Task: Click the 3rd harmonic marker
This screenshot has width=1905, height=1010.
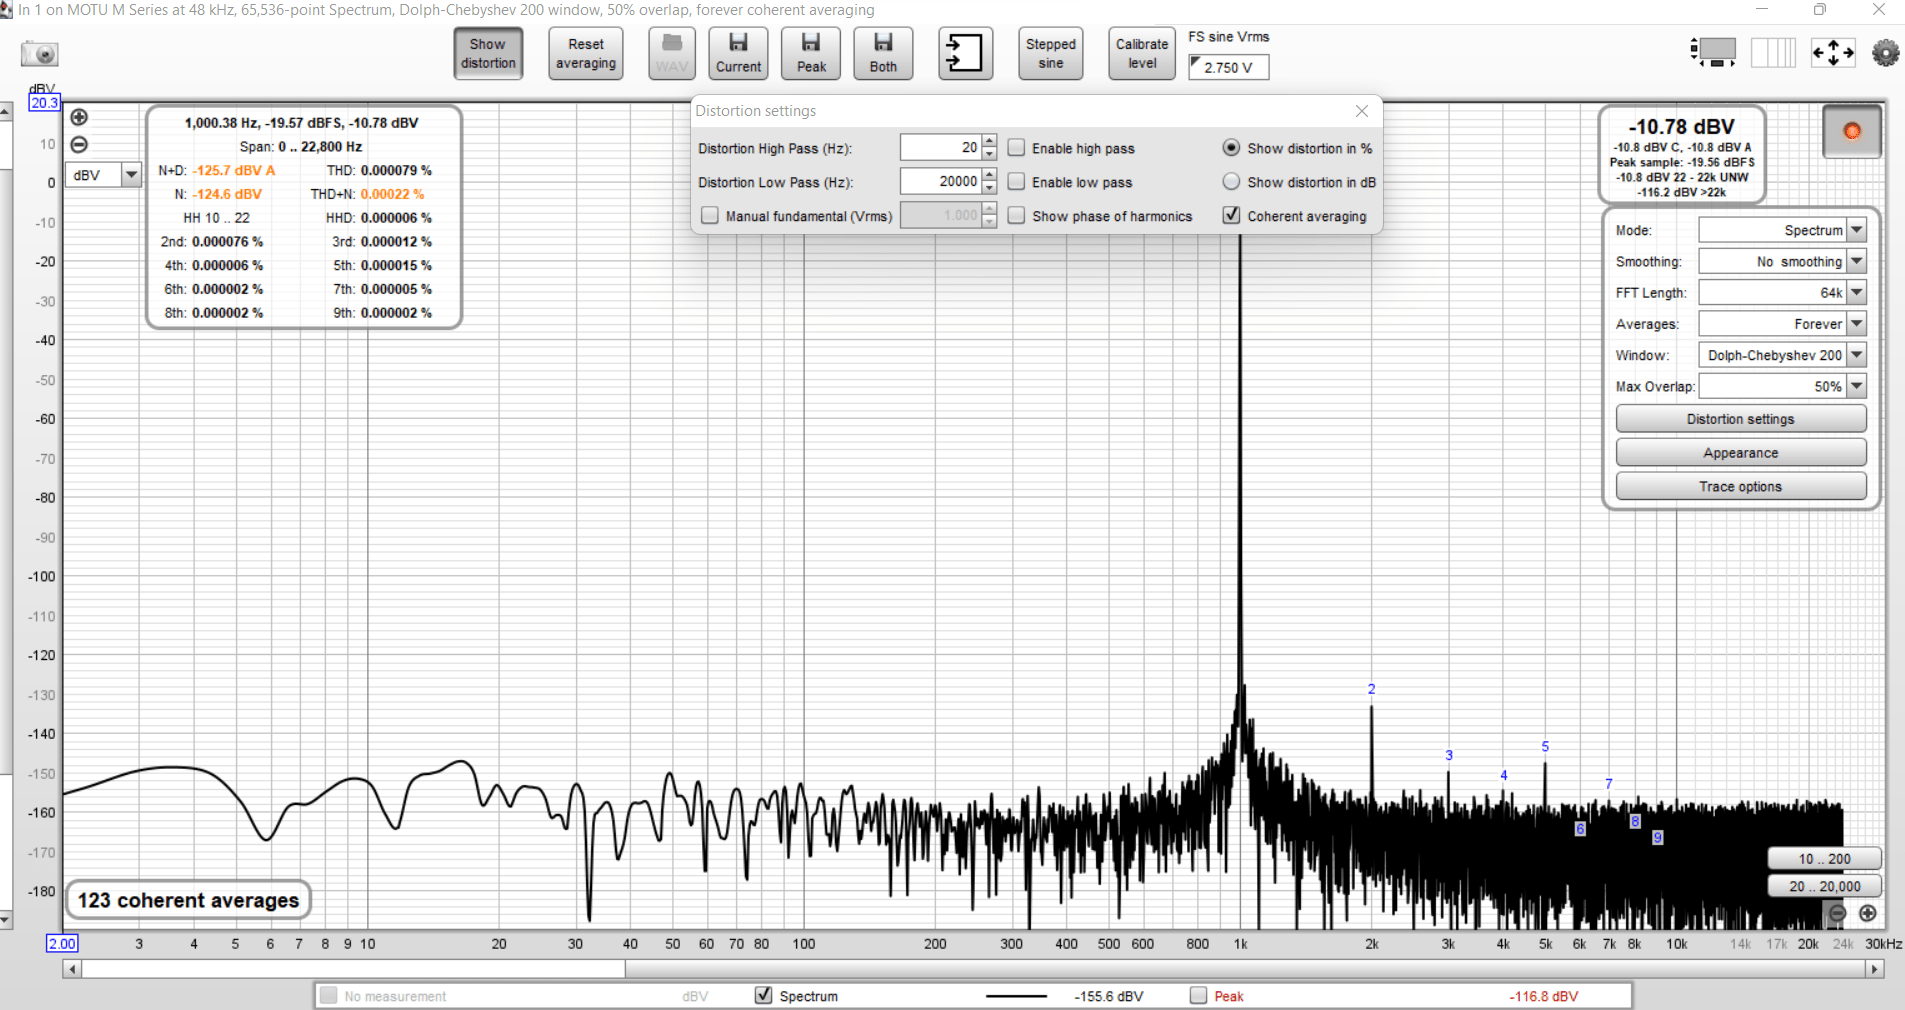Action: pos(1449,755)
